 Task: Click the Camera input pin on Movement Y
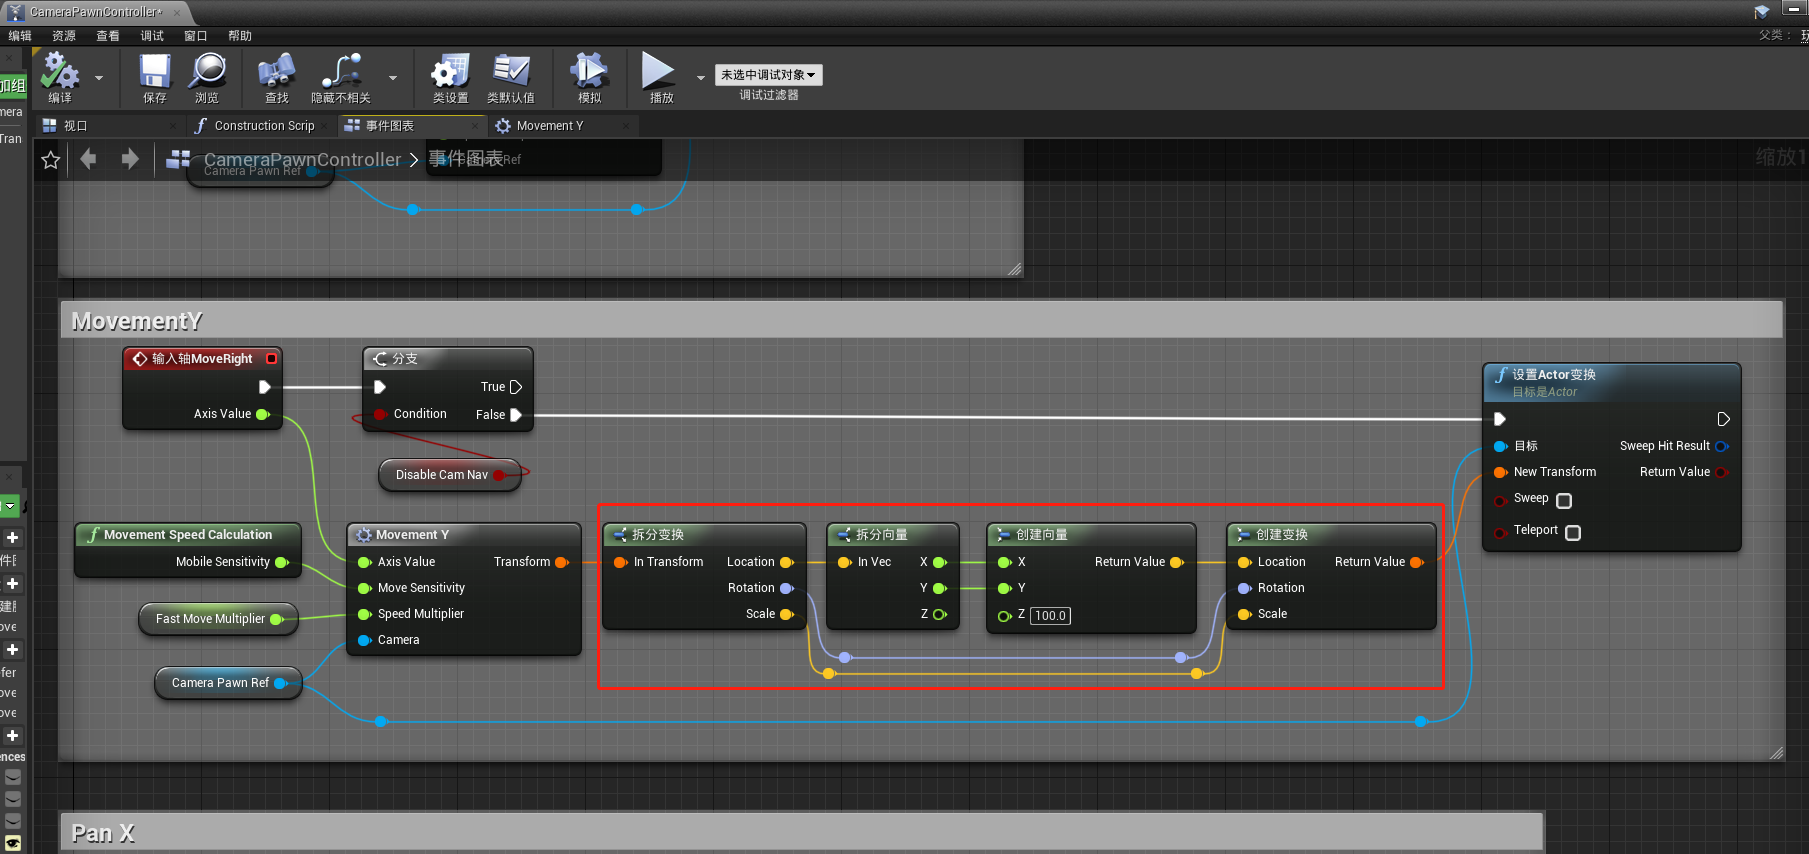tap(365, 640)
